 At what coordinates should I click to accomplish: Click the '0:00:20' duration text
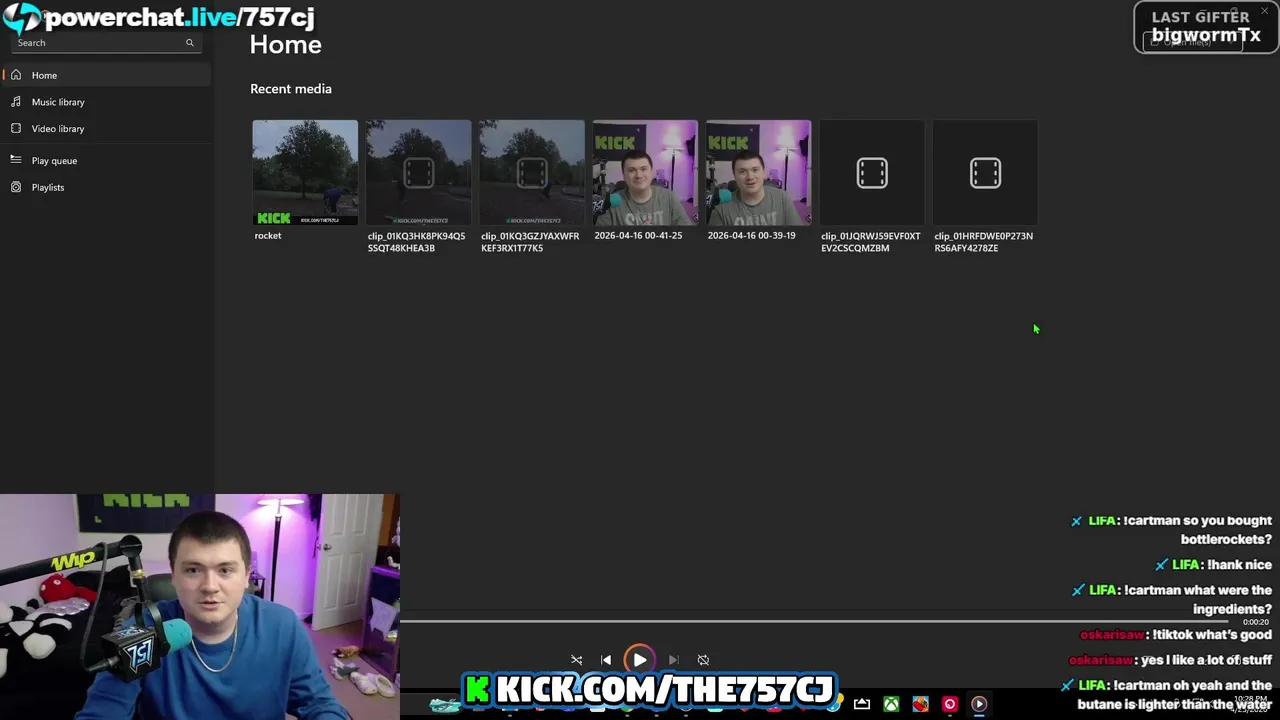(x=1256, y=622)
